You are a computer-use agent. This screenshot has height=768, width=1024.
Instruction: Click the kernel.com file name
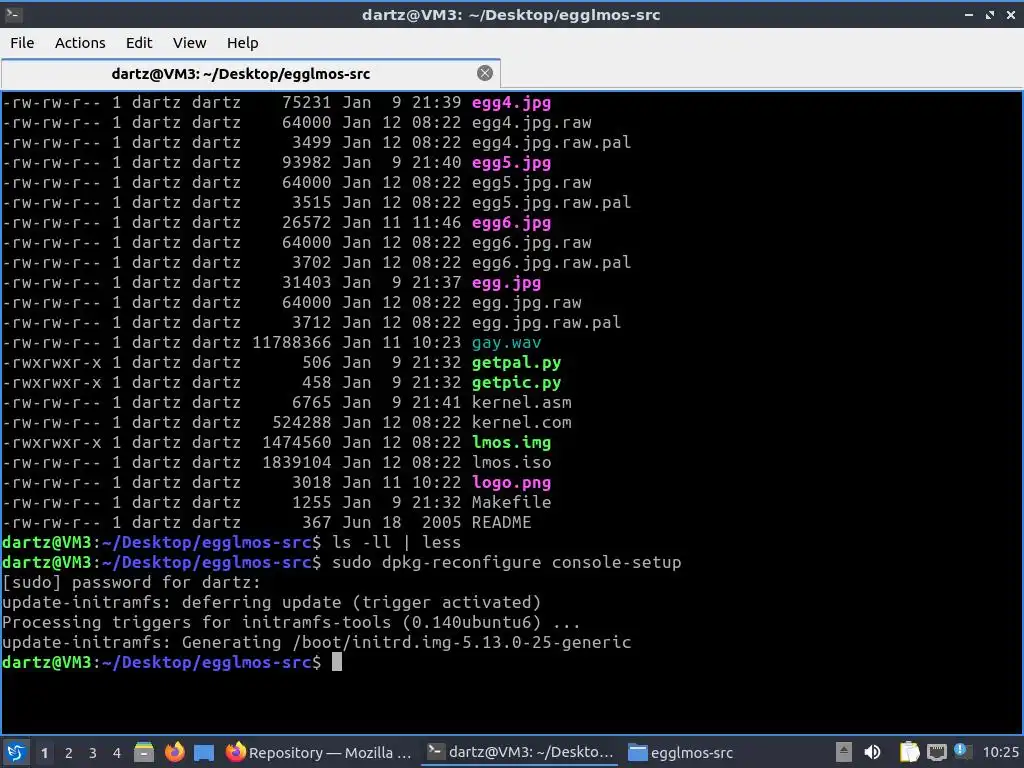point(521,423)
